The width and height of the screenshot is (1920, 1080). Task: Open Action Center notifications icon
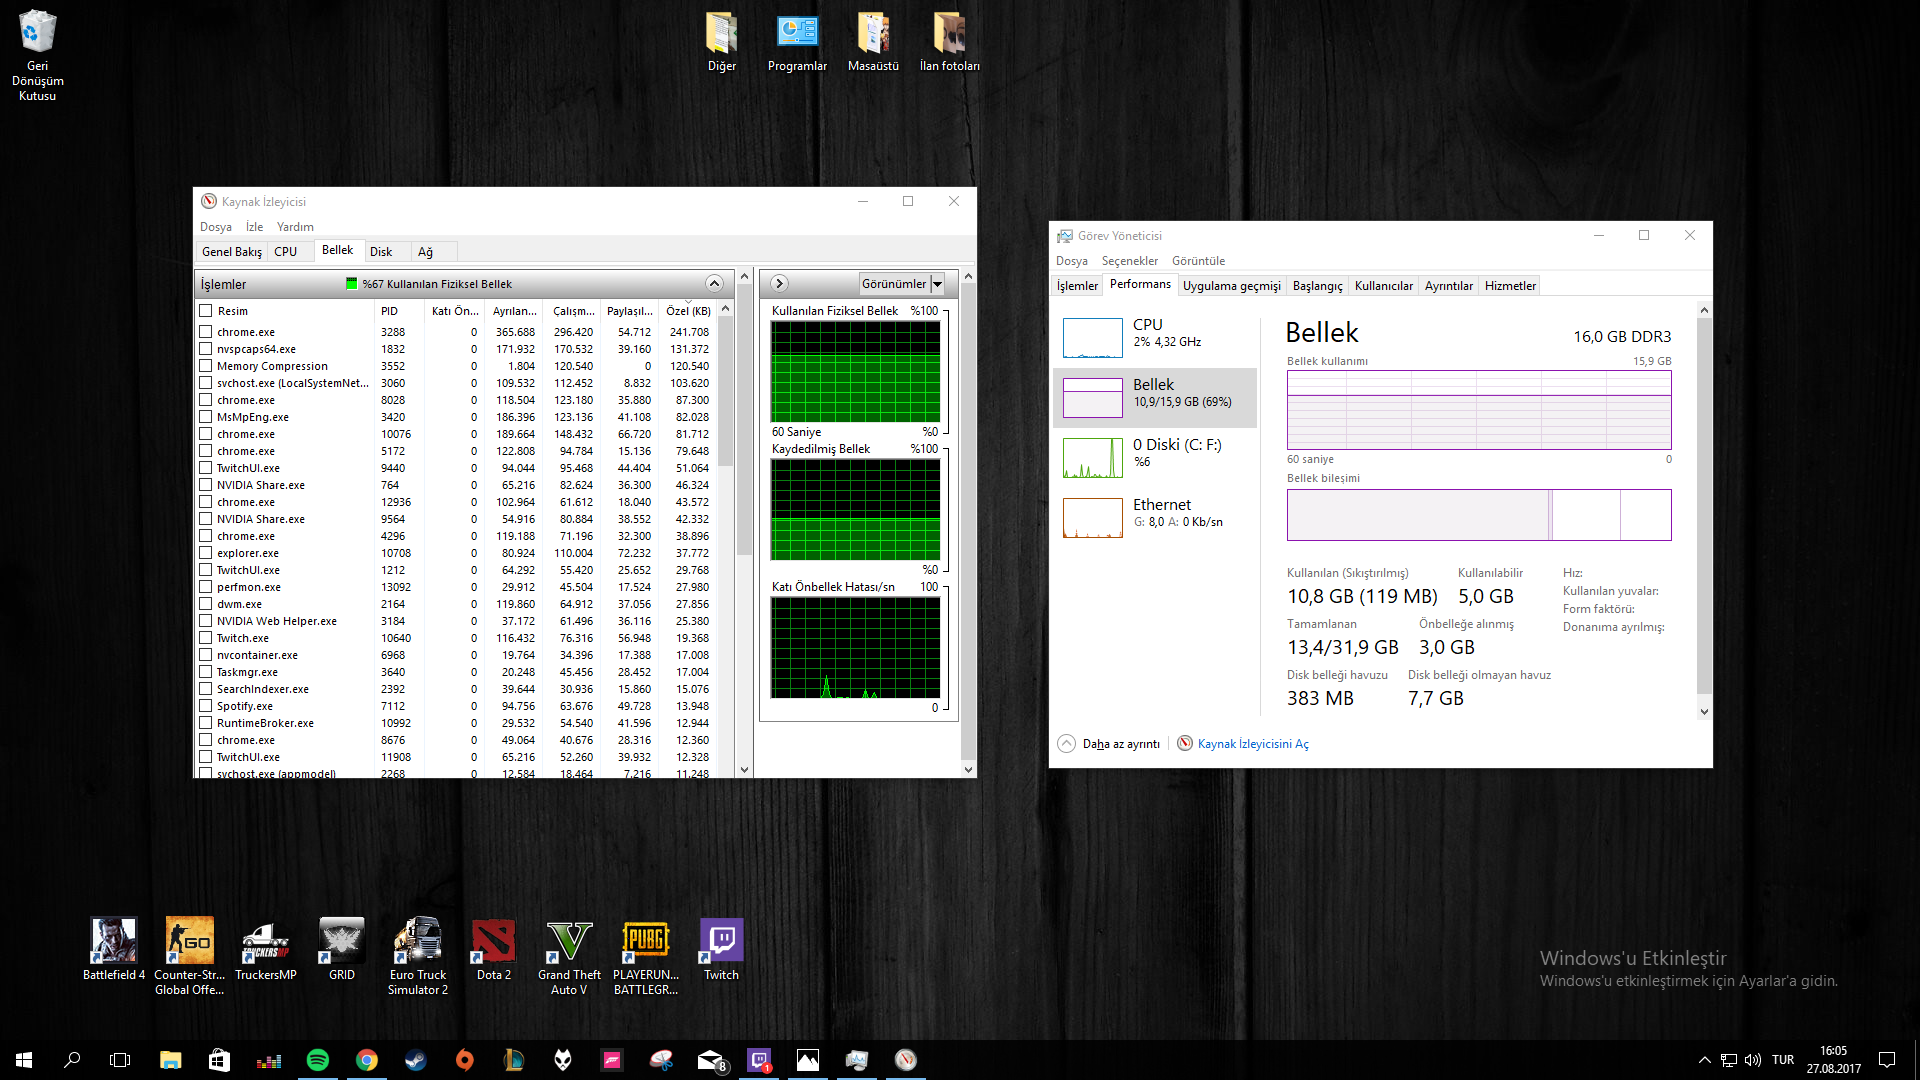click(x=1887, y=1060)
